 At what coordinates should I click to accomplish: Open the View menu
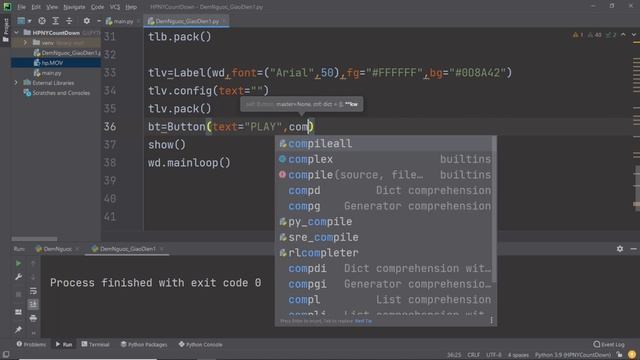click(x=52, y=7)
